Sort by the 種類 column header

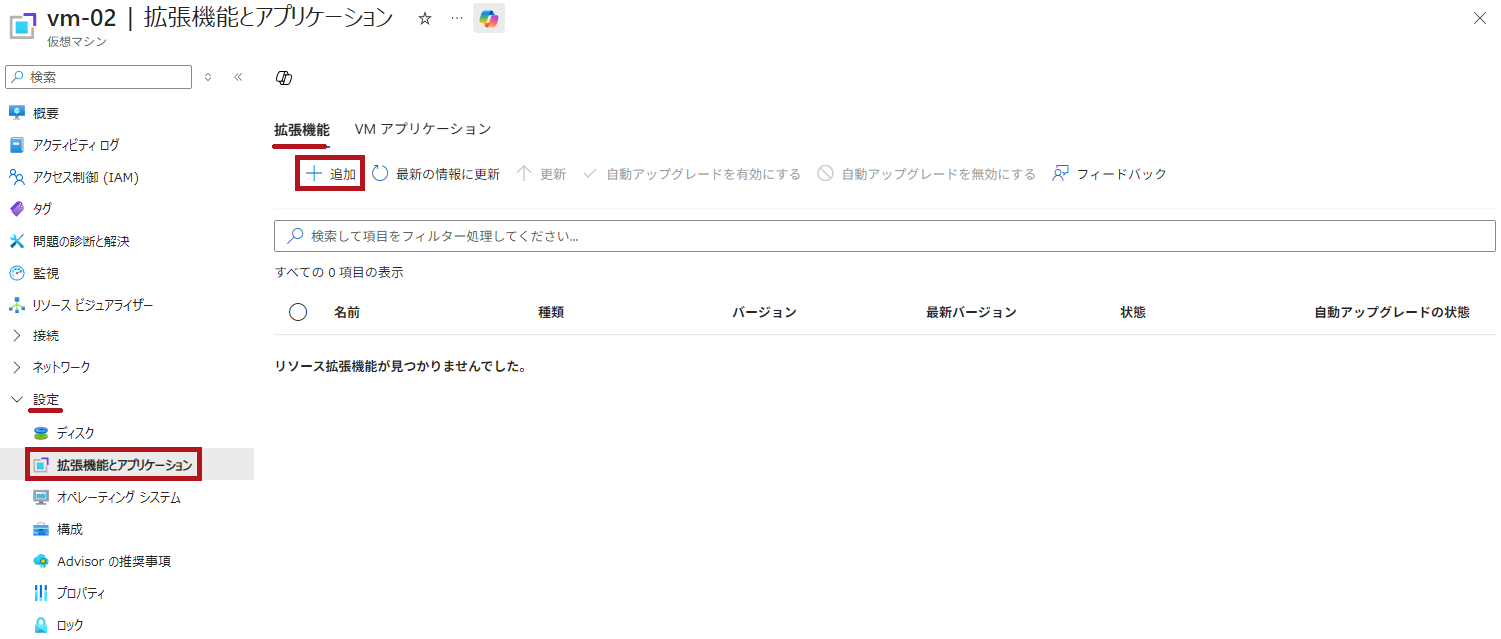[x=551, y=312]
